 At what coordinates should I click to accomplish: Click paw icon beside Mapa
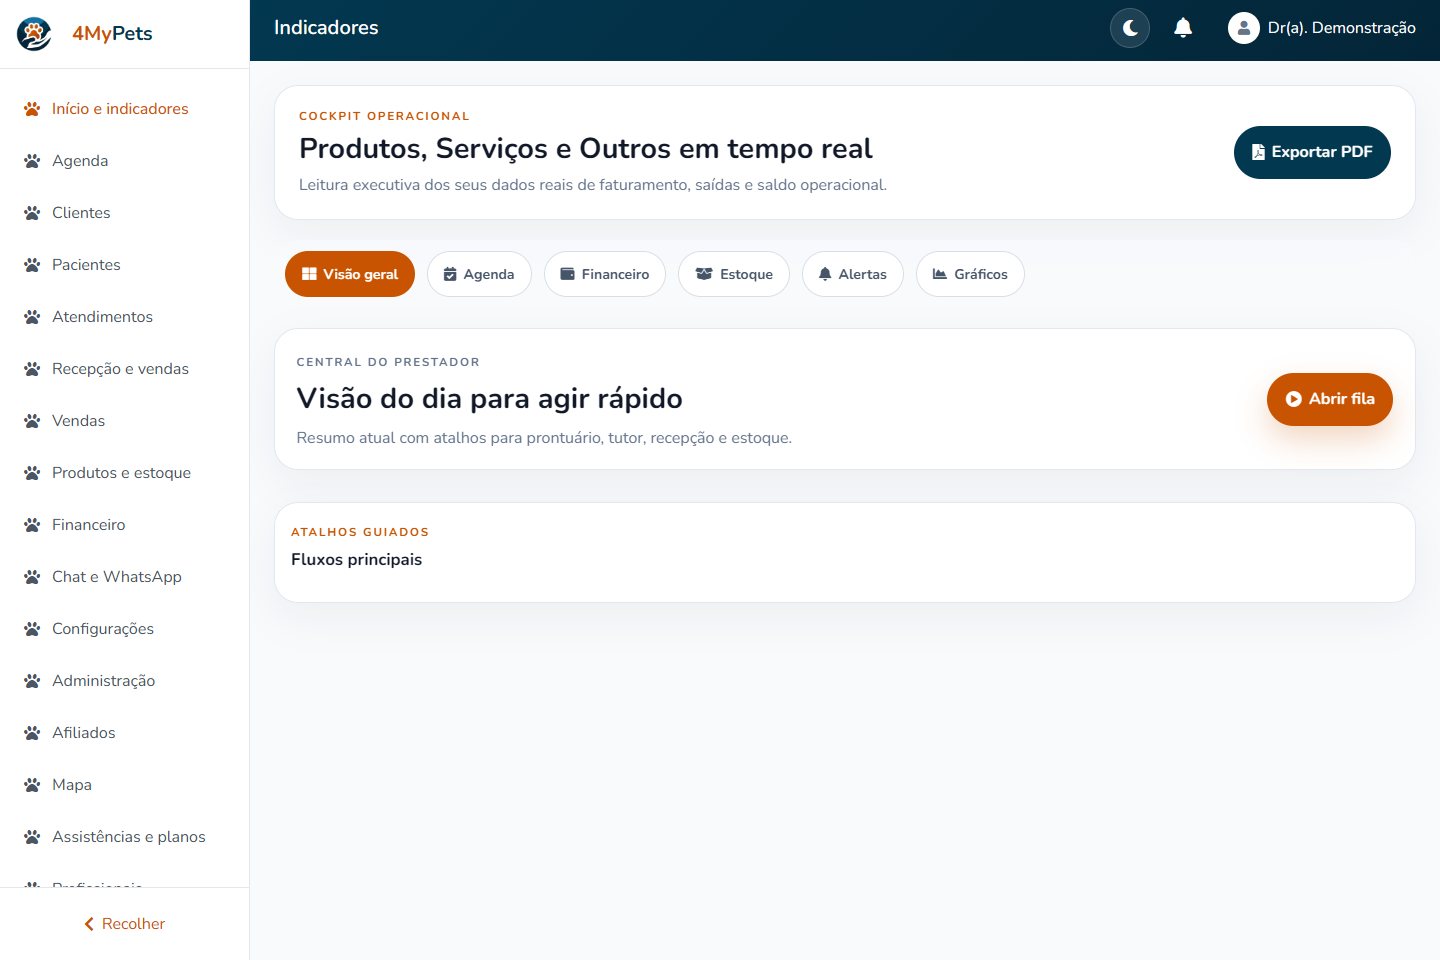pos(32,785)
